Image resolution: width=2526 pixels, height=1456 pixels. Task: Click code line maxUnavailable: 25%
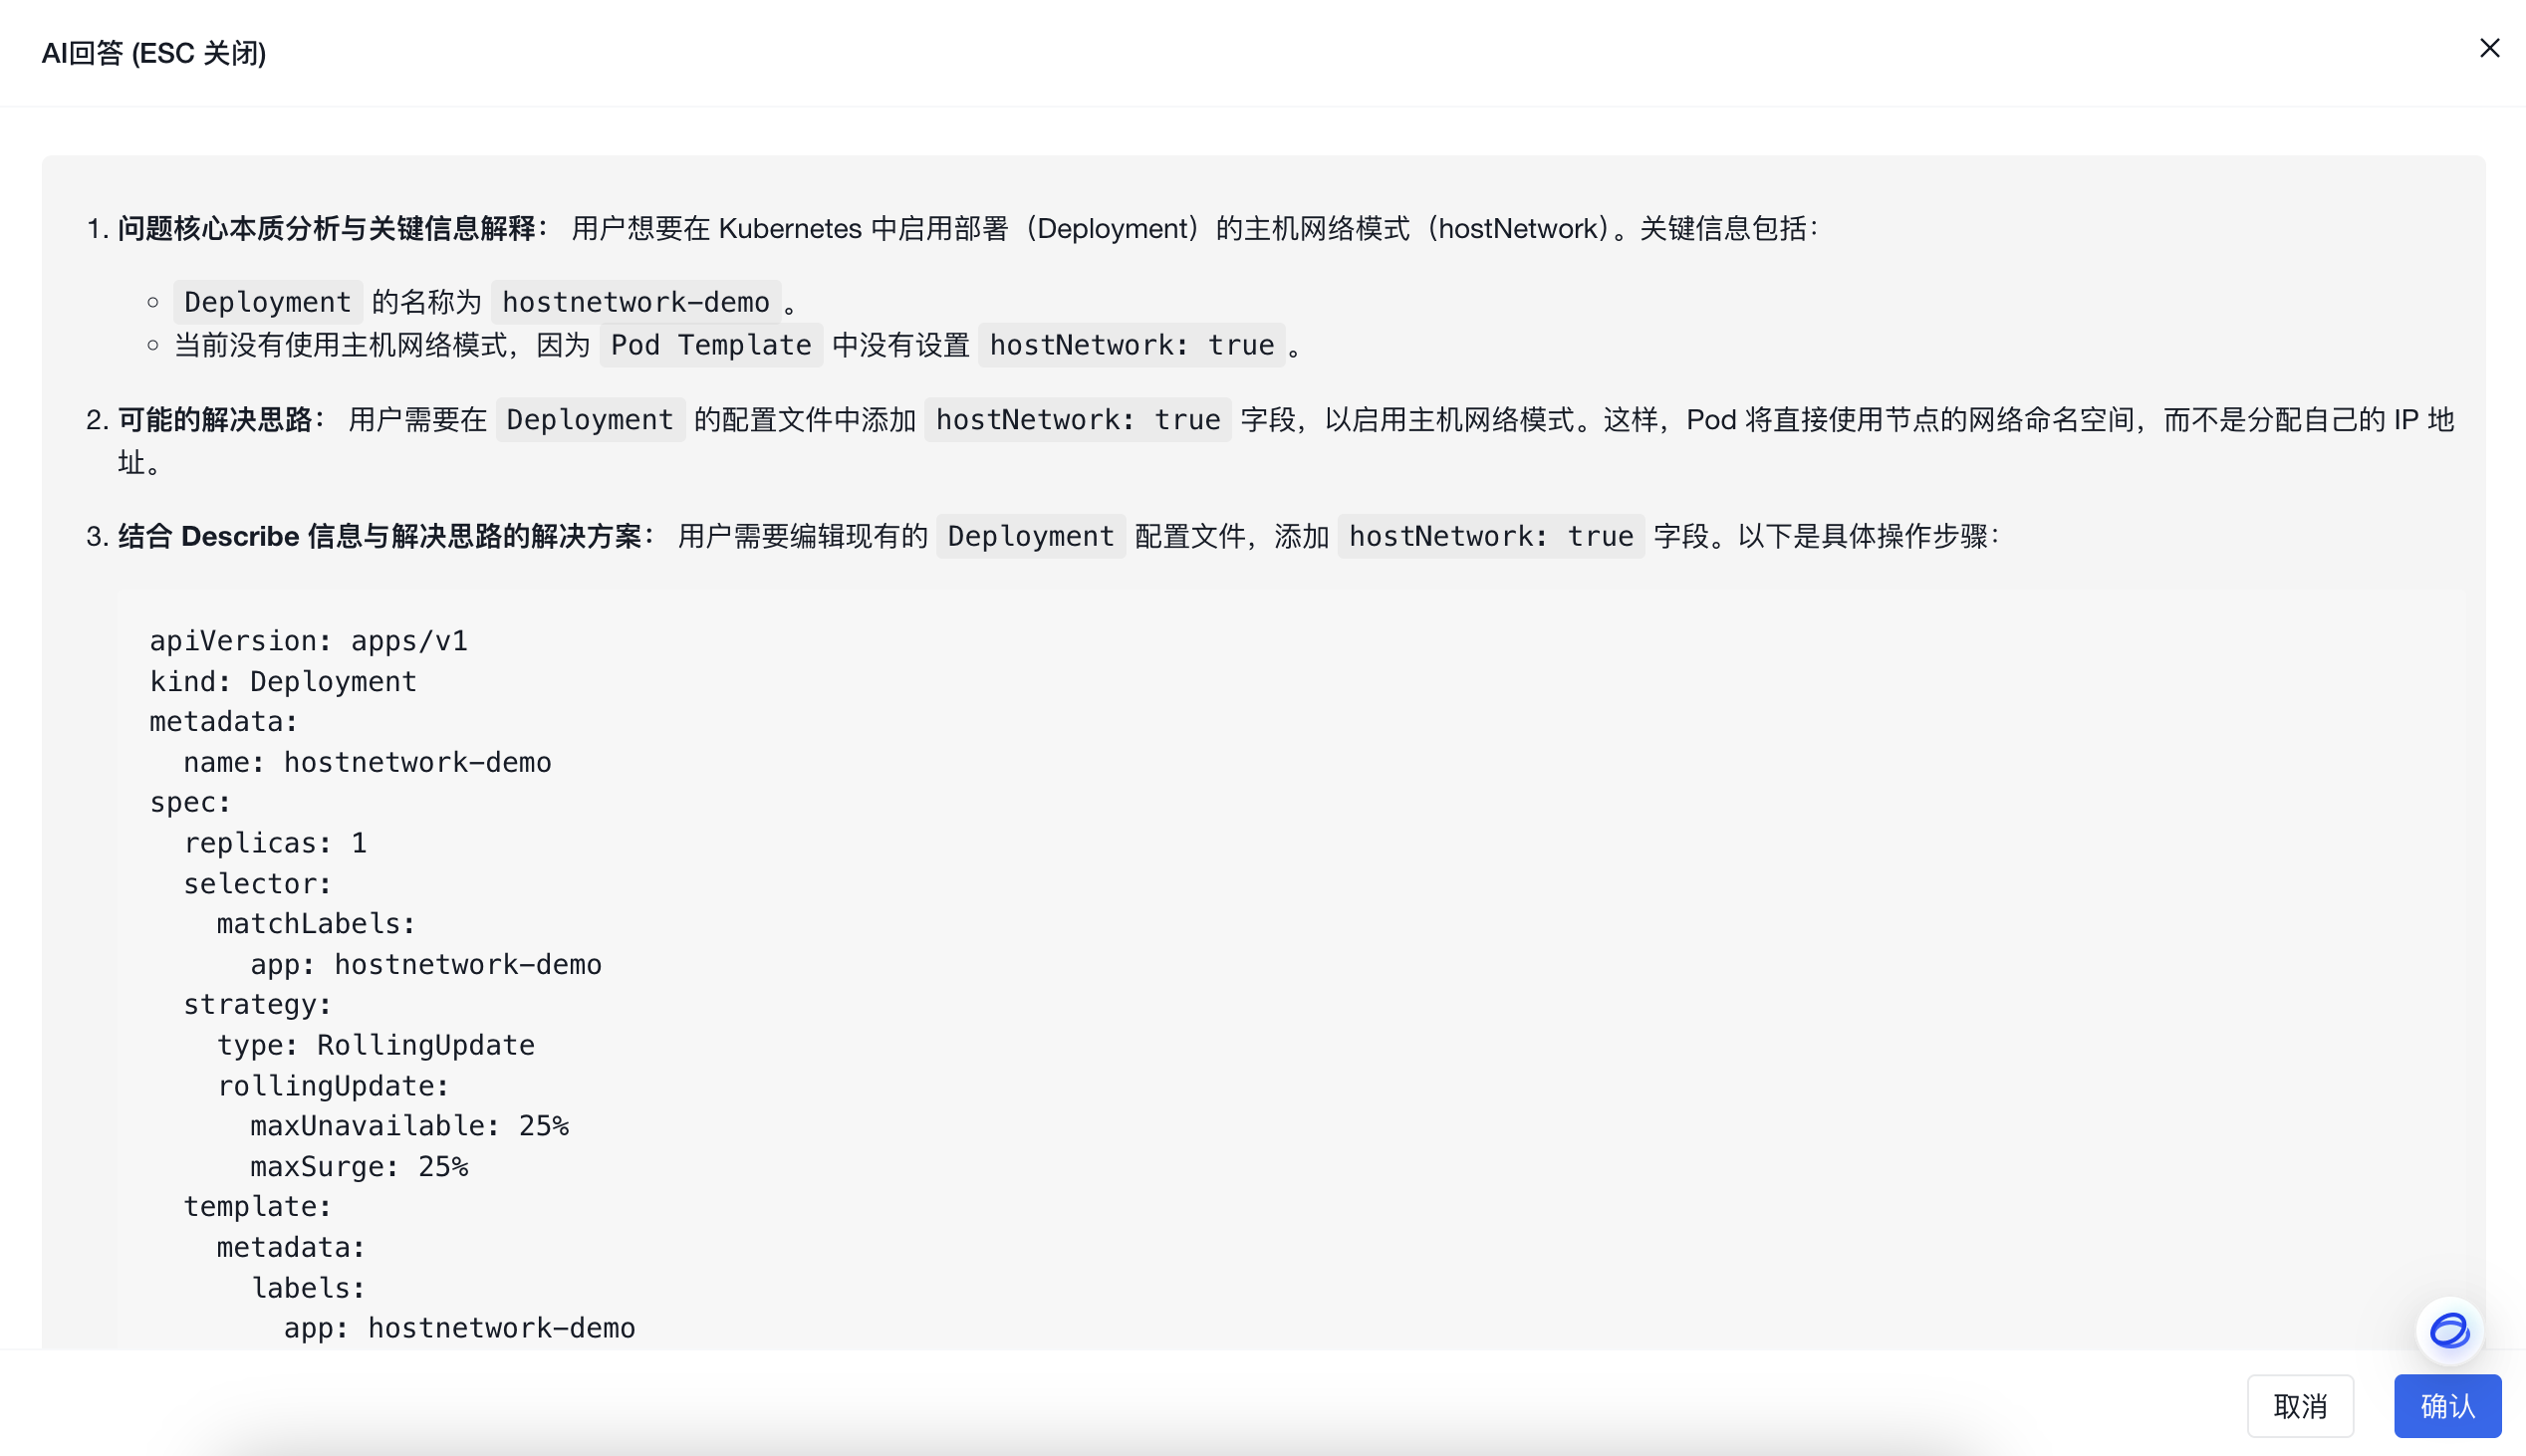[409, 1125]
